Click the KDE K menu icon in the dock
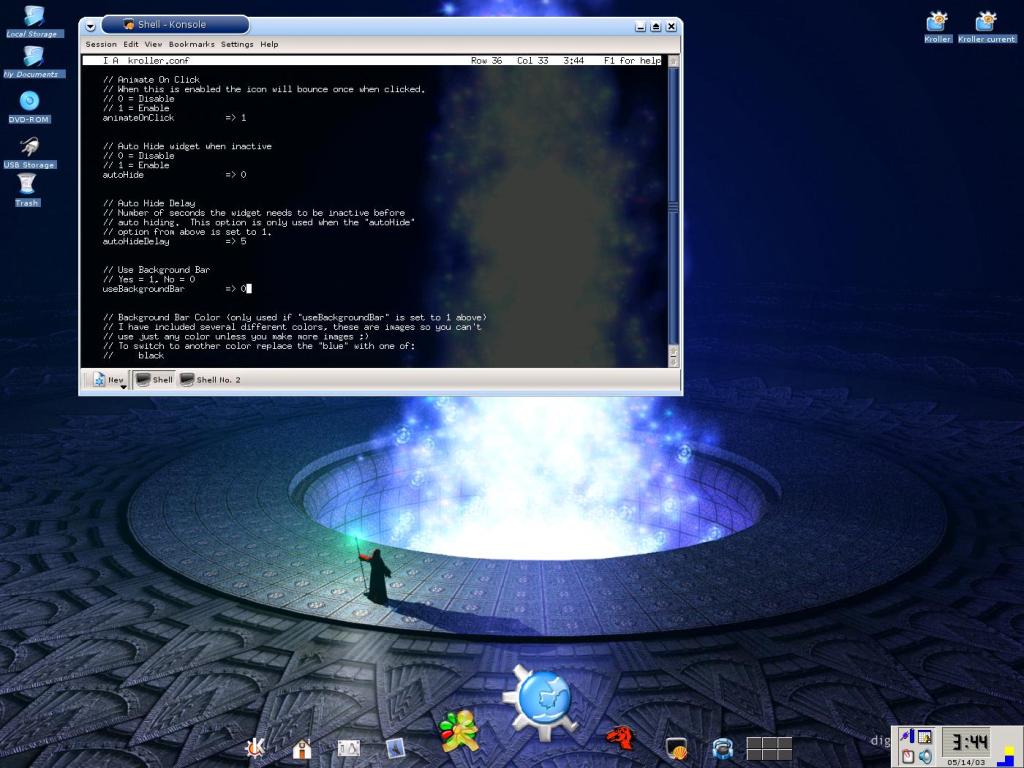 [x=255, y=746]
